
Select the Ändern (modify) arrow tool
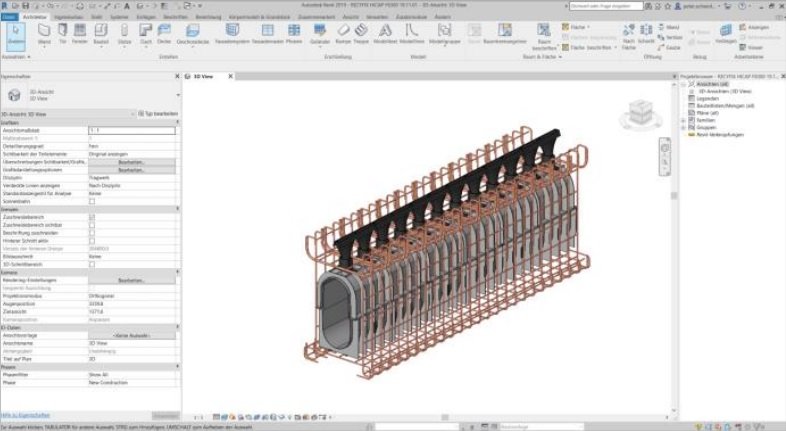coord(16,36)
